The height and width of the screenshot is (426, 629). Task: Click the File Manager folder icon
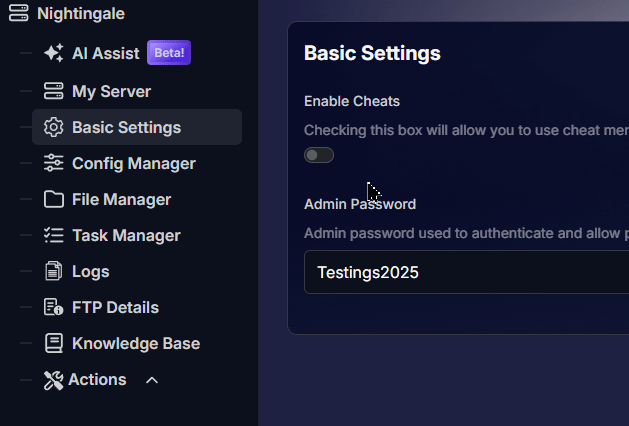coord(54,200)
